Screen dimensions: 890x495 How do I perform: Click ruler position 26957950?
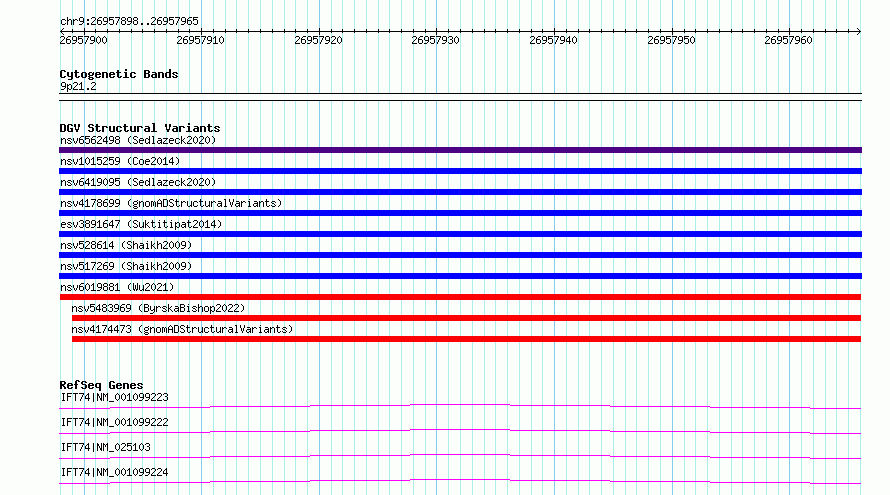671,40
